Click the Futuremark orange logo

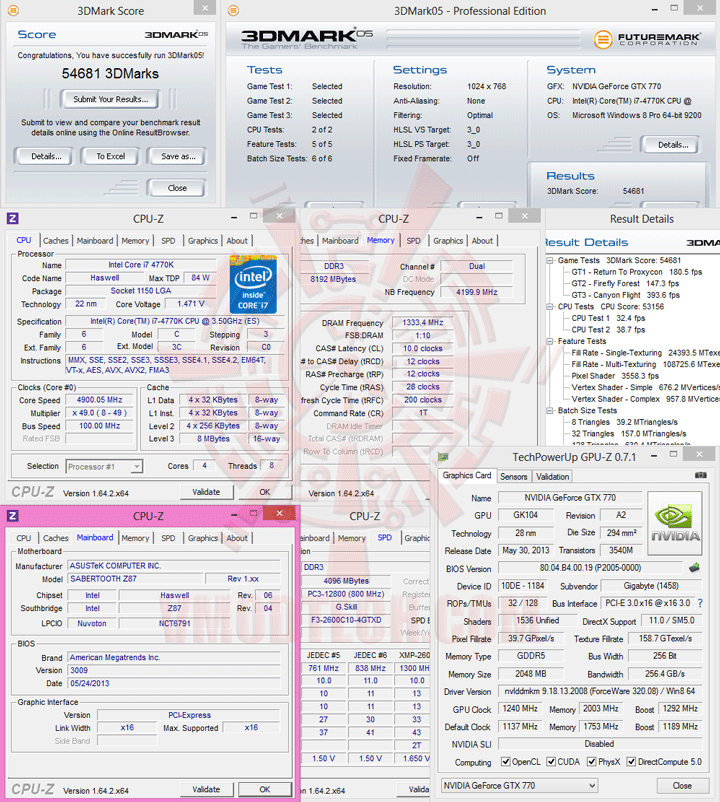tap(603, 39)
